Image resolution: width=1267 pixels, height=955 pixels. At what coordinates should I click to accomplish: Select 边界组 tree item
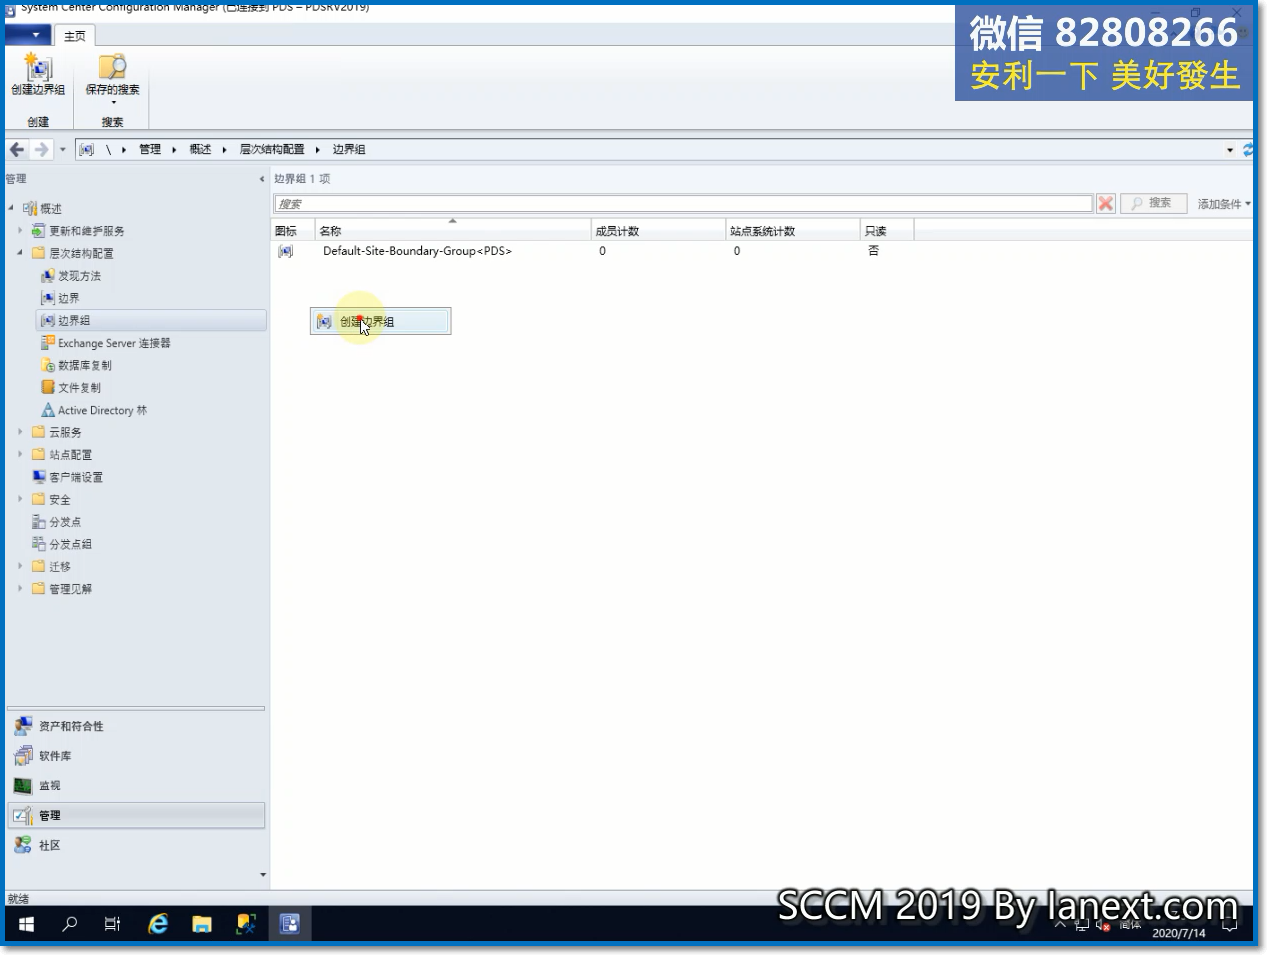pyautogui.click(x=151, y=320)
